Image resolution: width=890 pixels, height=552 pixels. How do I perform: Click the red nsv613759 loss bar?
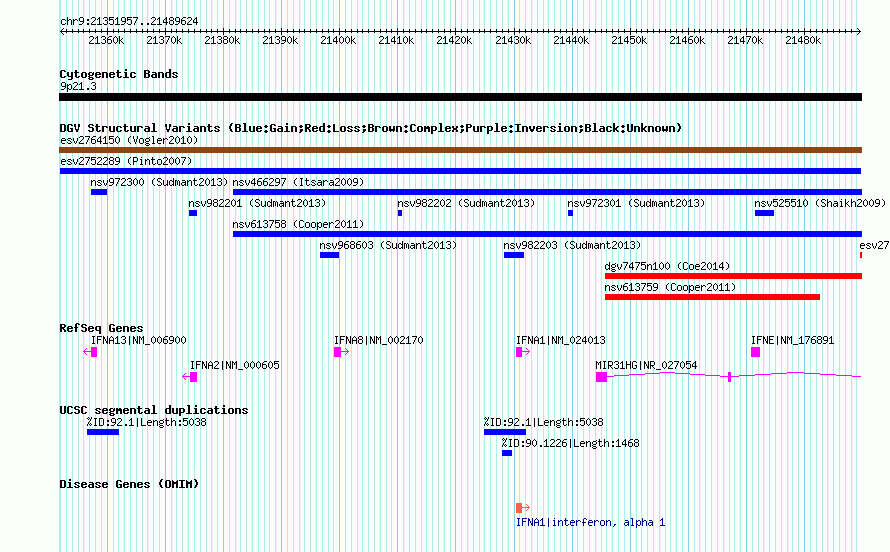[x=712, y=297]
